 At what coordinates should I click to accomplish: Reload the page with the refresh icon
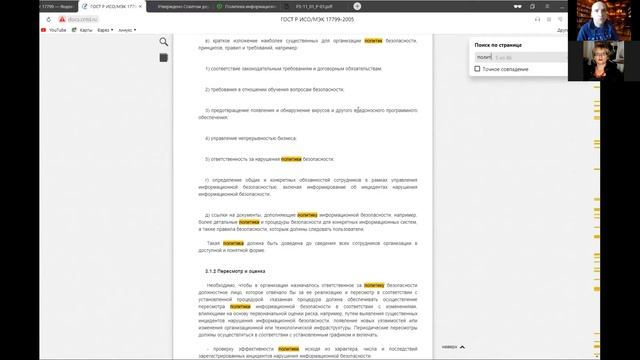49,19
